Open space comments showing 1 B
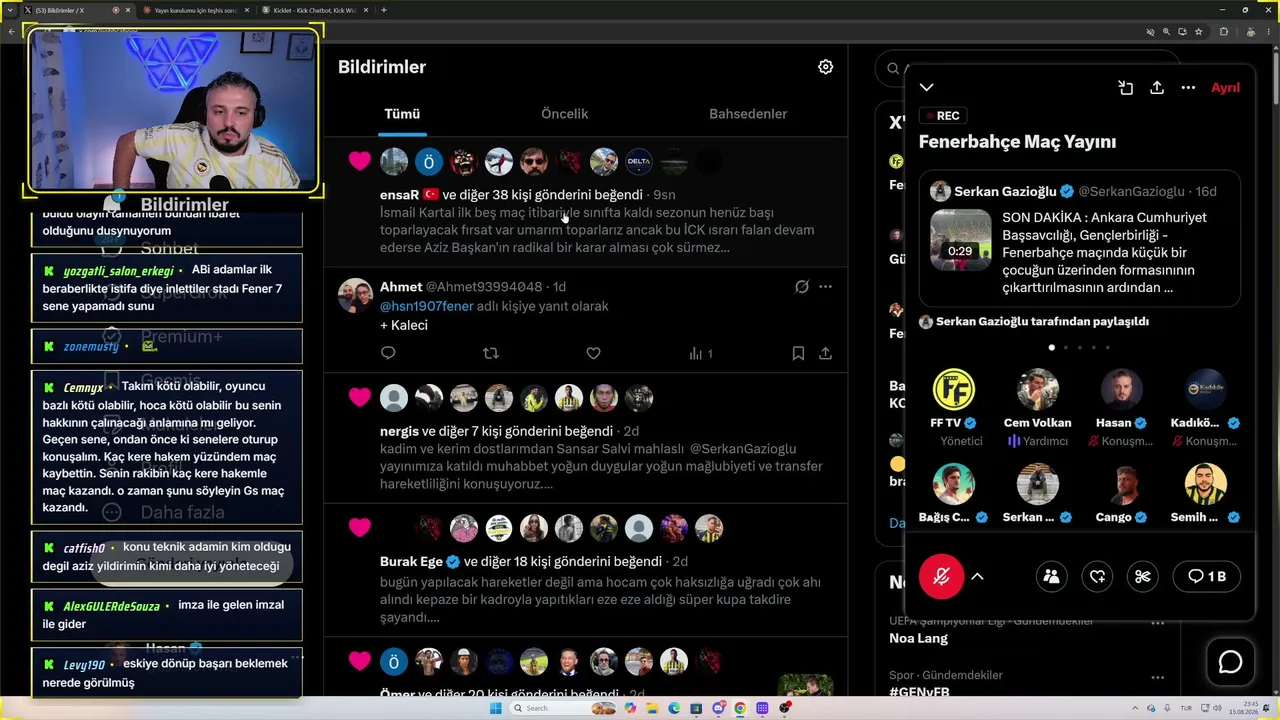This screenshot has width=1280, height=720. pos(1207,576)
